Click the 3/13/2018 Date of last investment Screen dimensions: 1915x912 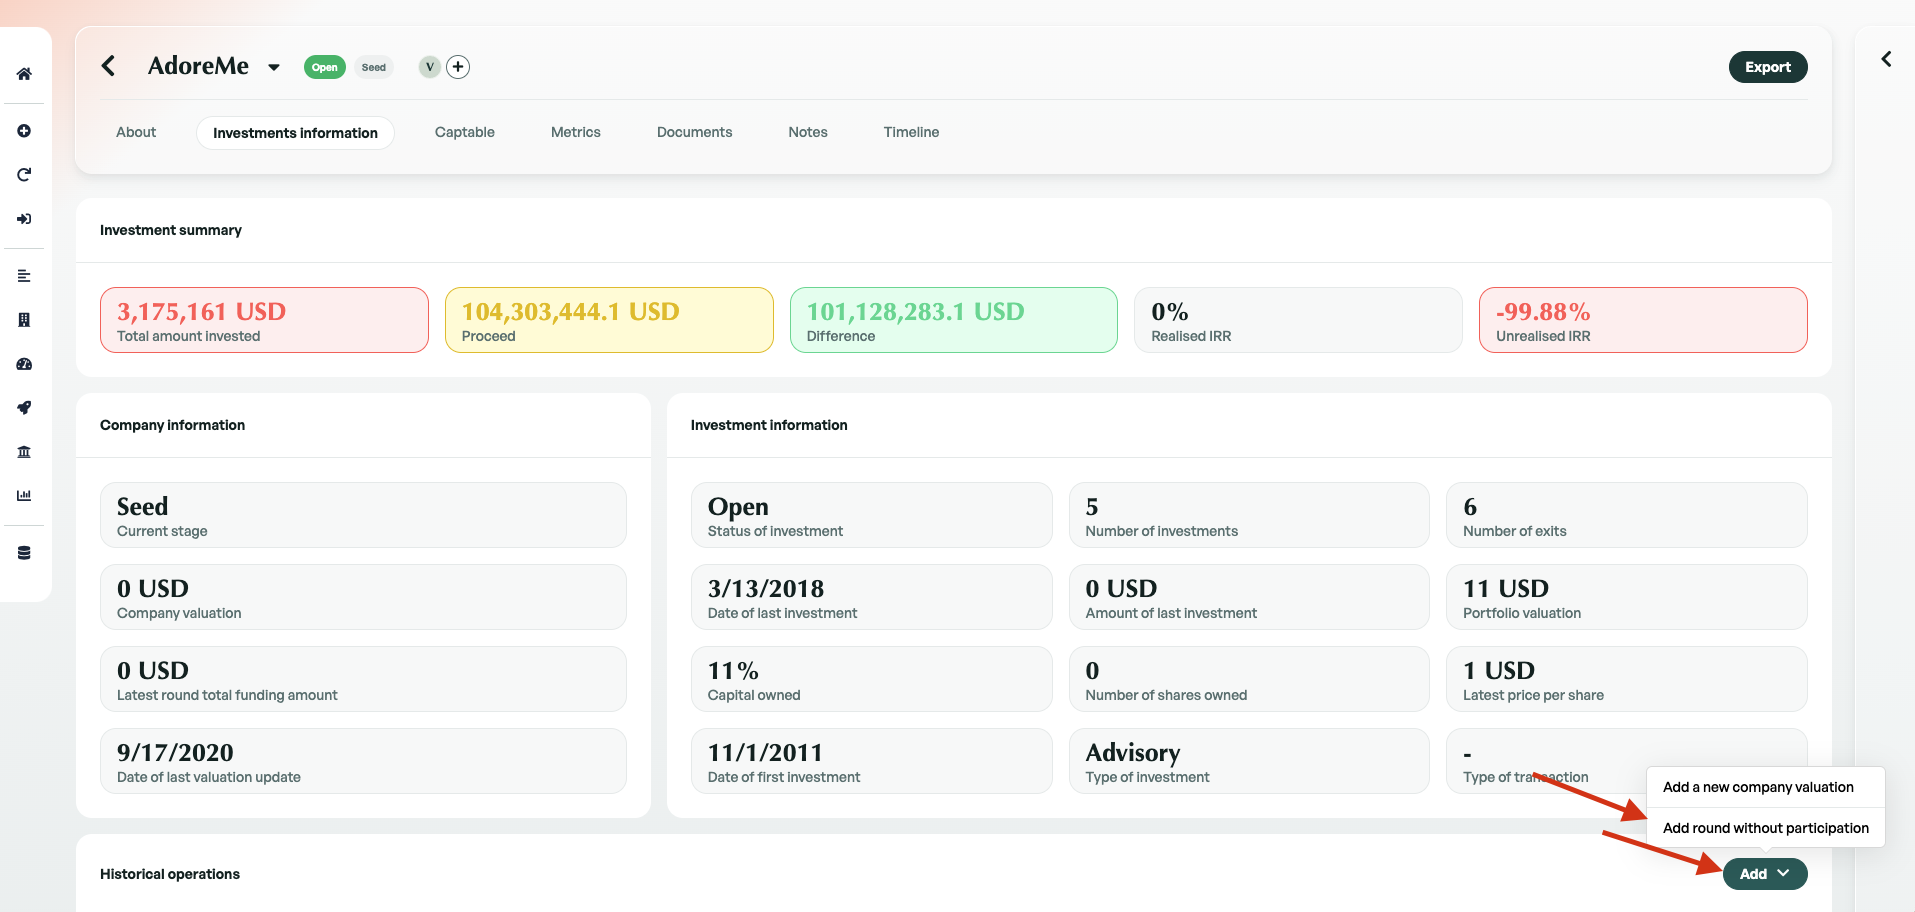coord(872,597)
